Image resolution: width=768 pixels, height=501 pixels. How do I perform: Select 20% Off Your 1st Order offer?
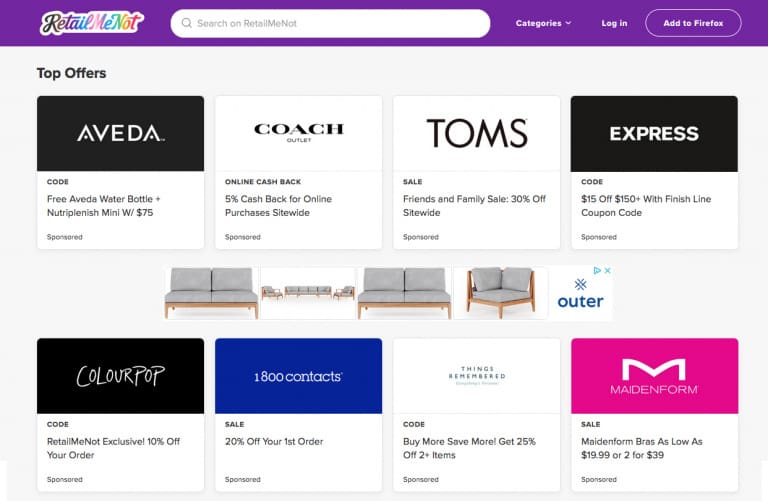[274, 441]
